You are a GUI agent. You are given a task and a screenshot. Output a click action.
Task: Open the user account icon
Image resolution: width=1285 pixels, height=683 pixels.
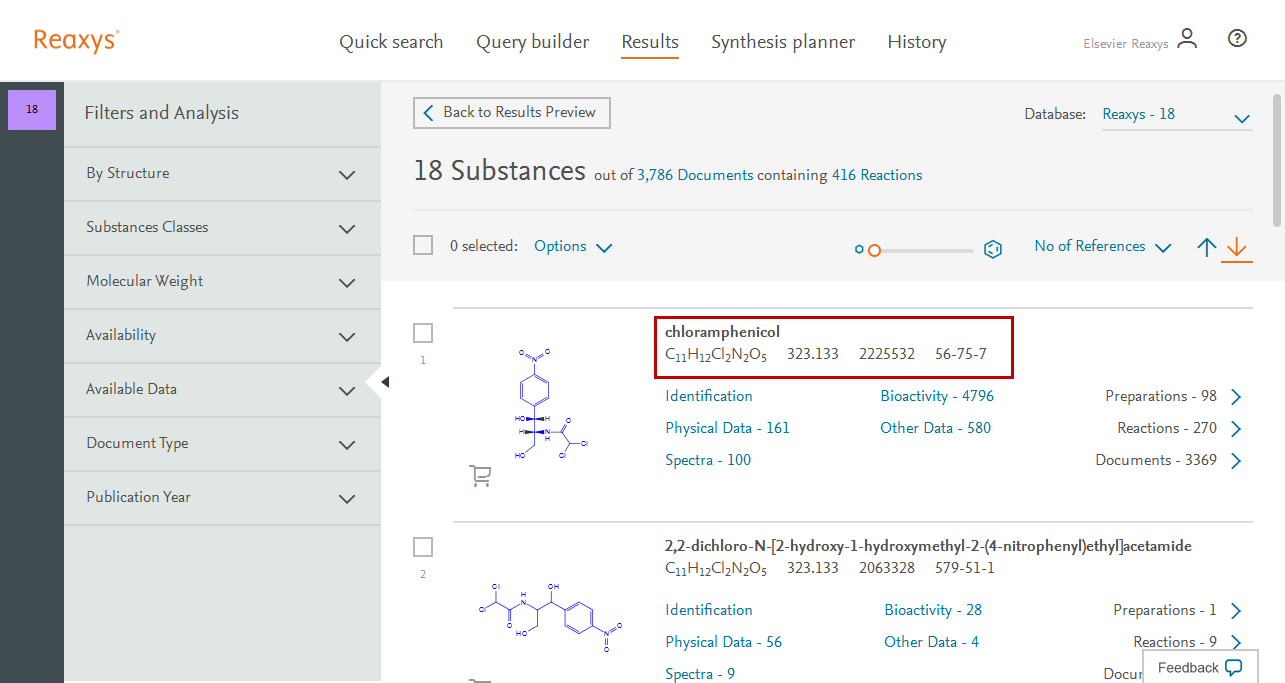point(1187,40)
